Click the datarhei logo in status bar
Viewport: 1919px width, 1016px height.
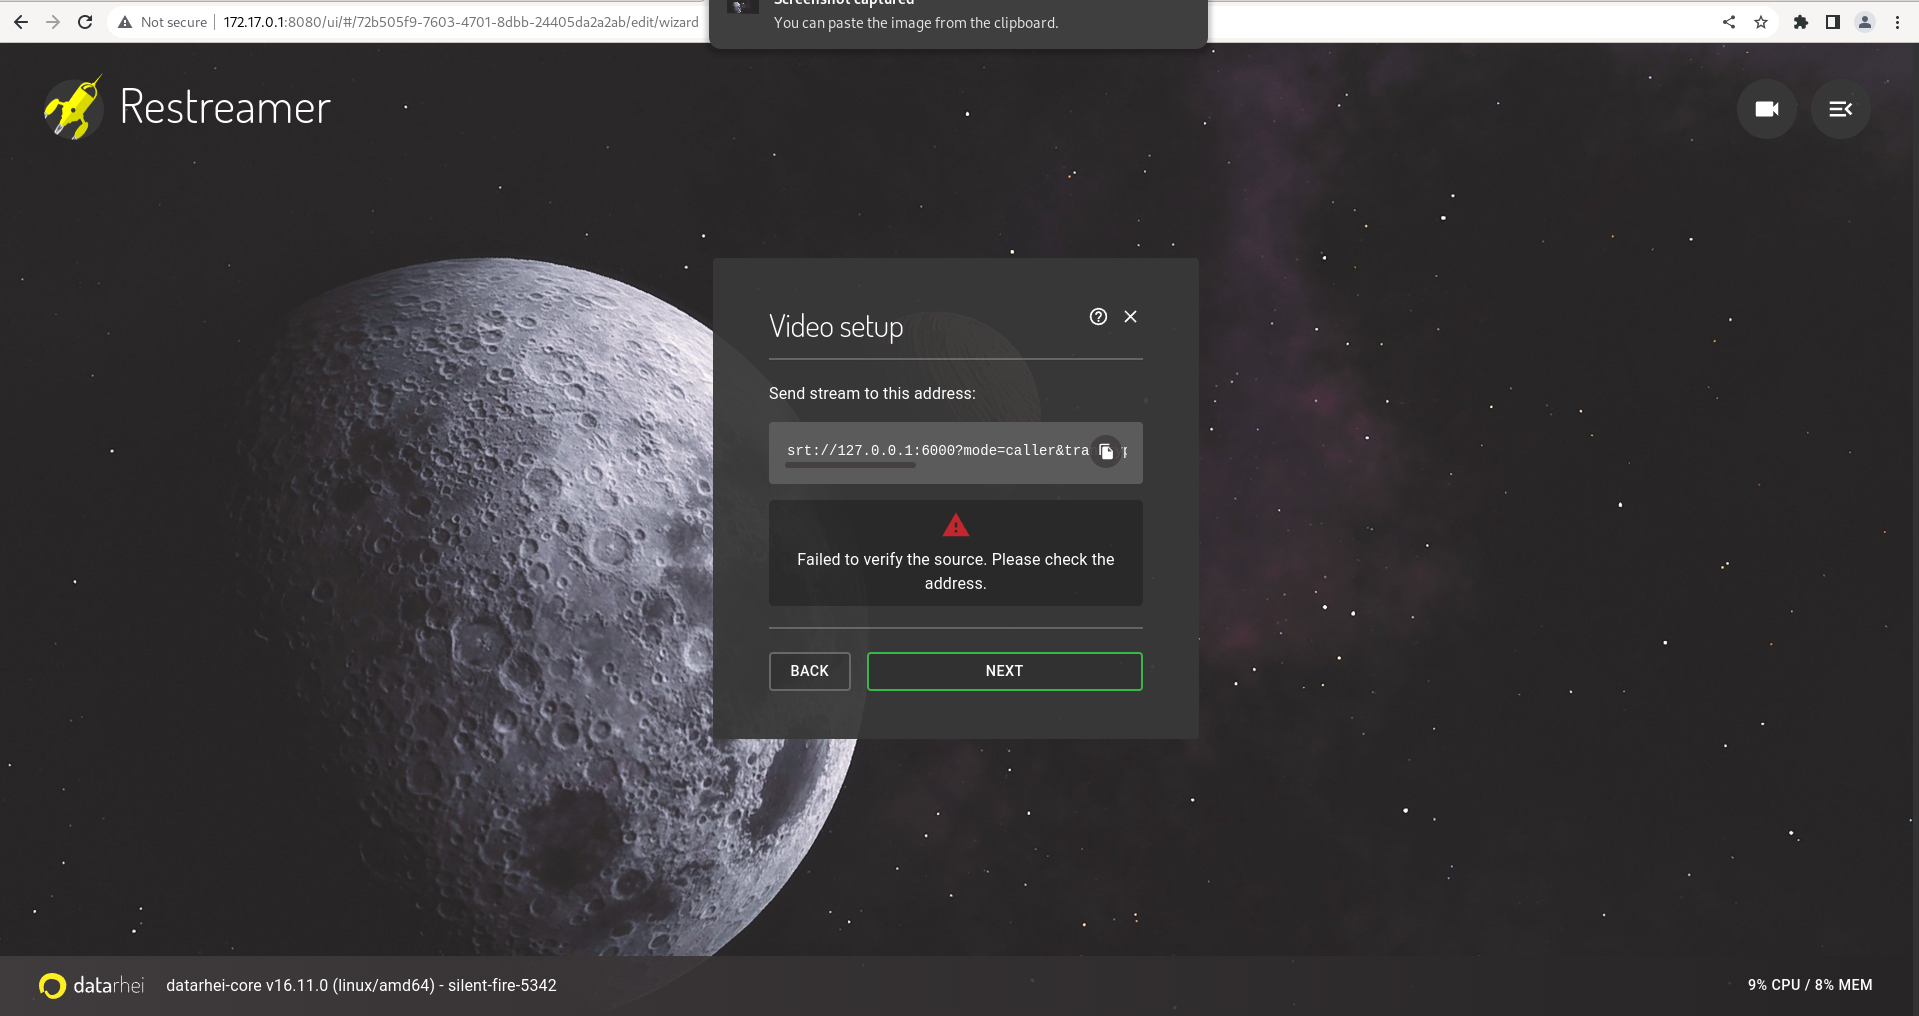(x=52, y=985)
